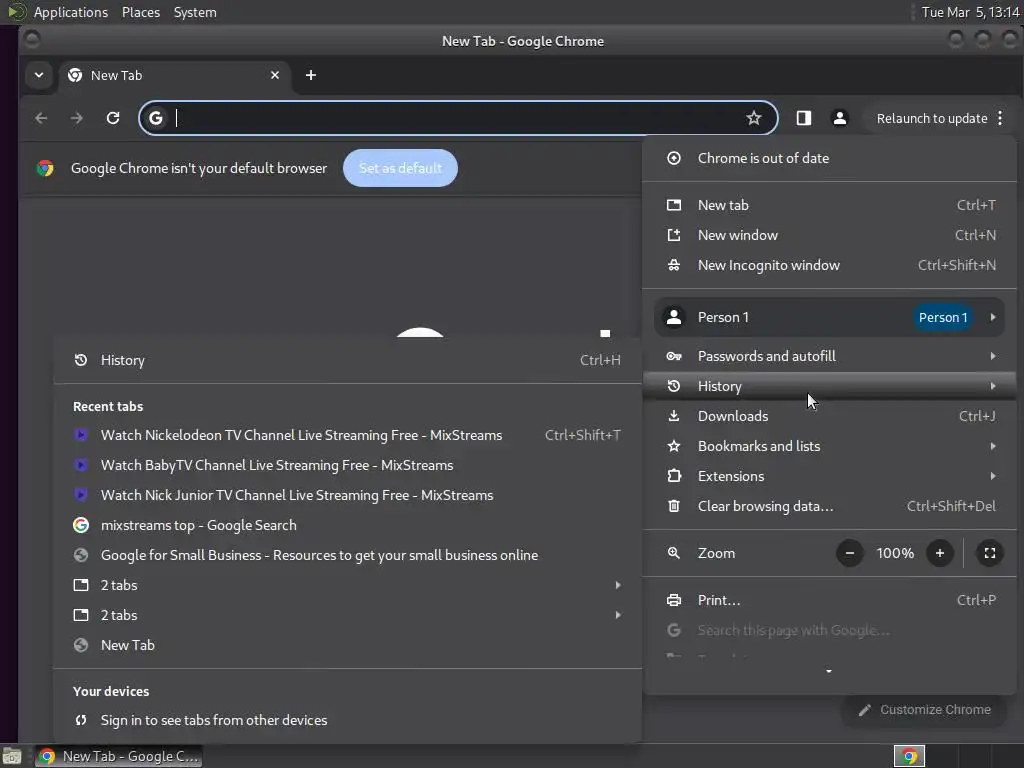This screenshot has width=1024, height=768.
Task: Open the Applications system menu
Action: [71, 12]
